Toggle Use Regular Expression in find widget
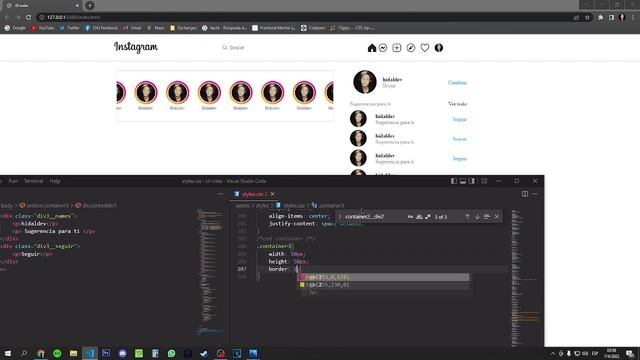 (428, 217)
